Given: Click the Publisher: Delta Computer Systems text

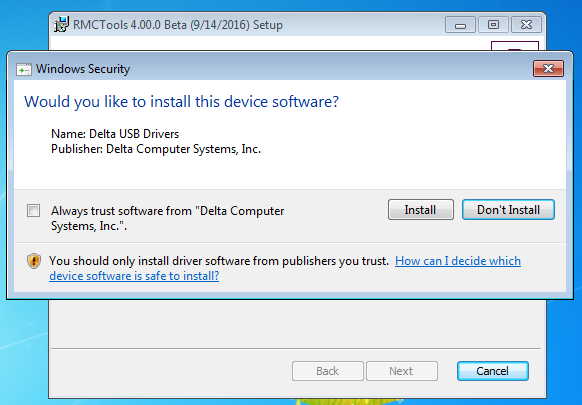Looking at the screenshot, I should pyautogui.click(x=156, y=149).
